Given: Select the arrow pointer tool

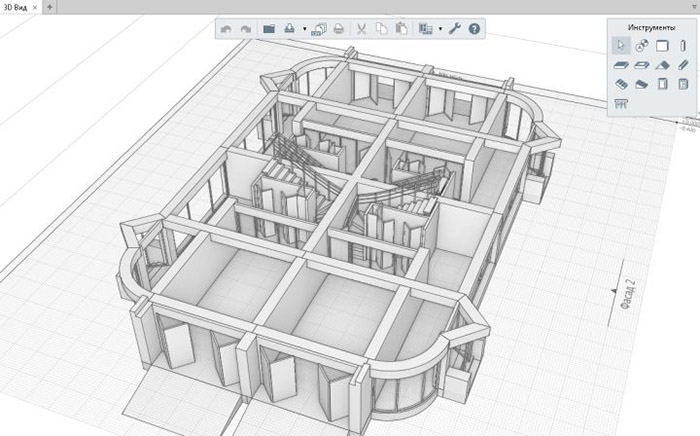Looking at the screenshot, I should pos(620,45).
